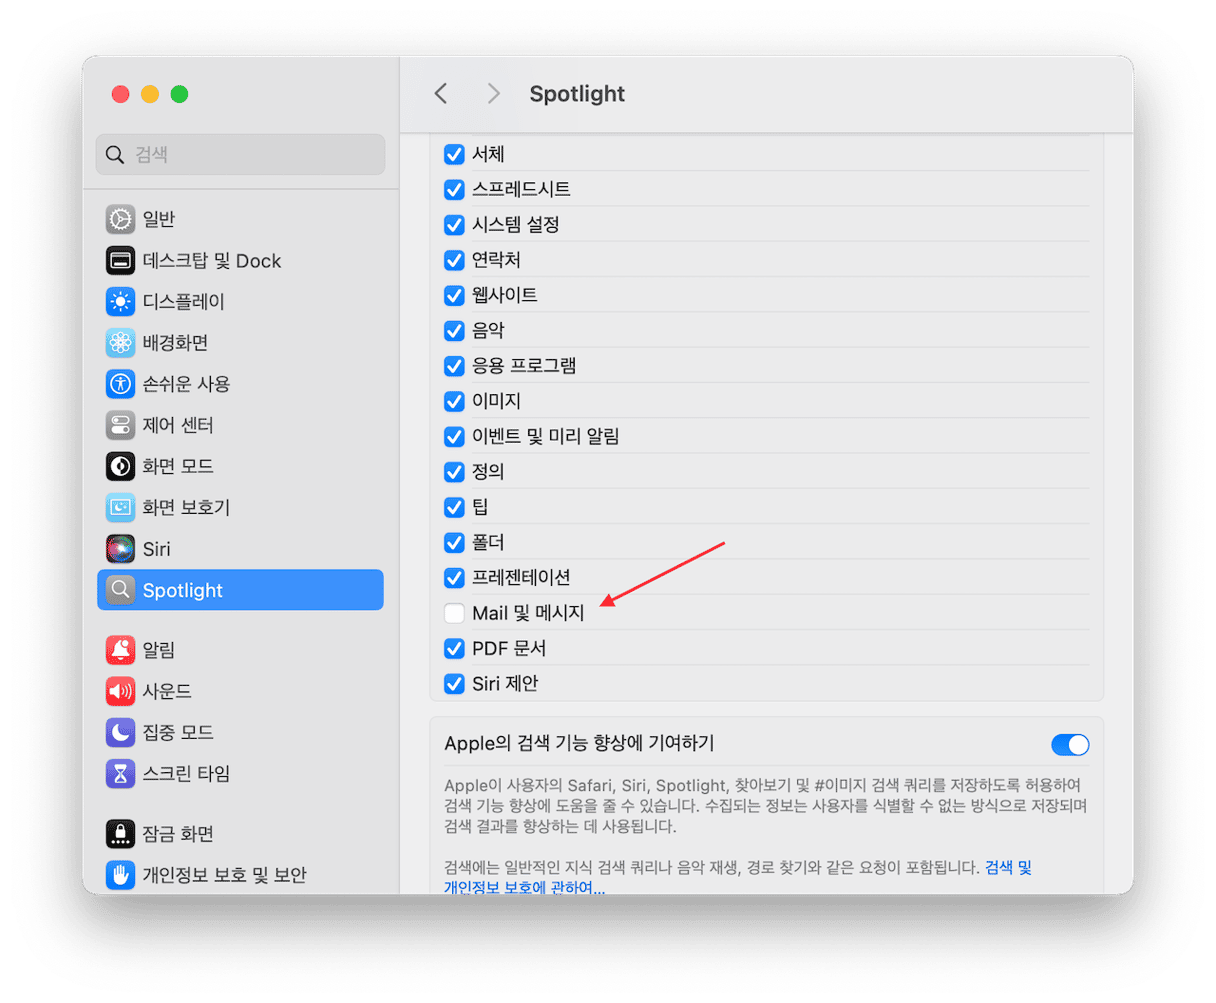Uncheck the 연락처 checkbox
The height and width of the screenshot is (1003, 1216).
[x=454, y=260]
